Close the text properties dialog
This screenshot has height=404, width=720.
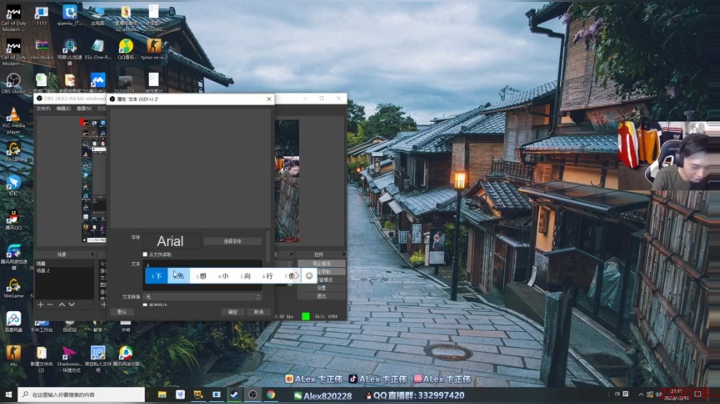(269, 99)
